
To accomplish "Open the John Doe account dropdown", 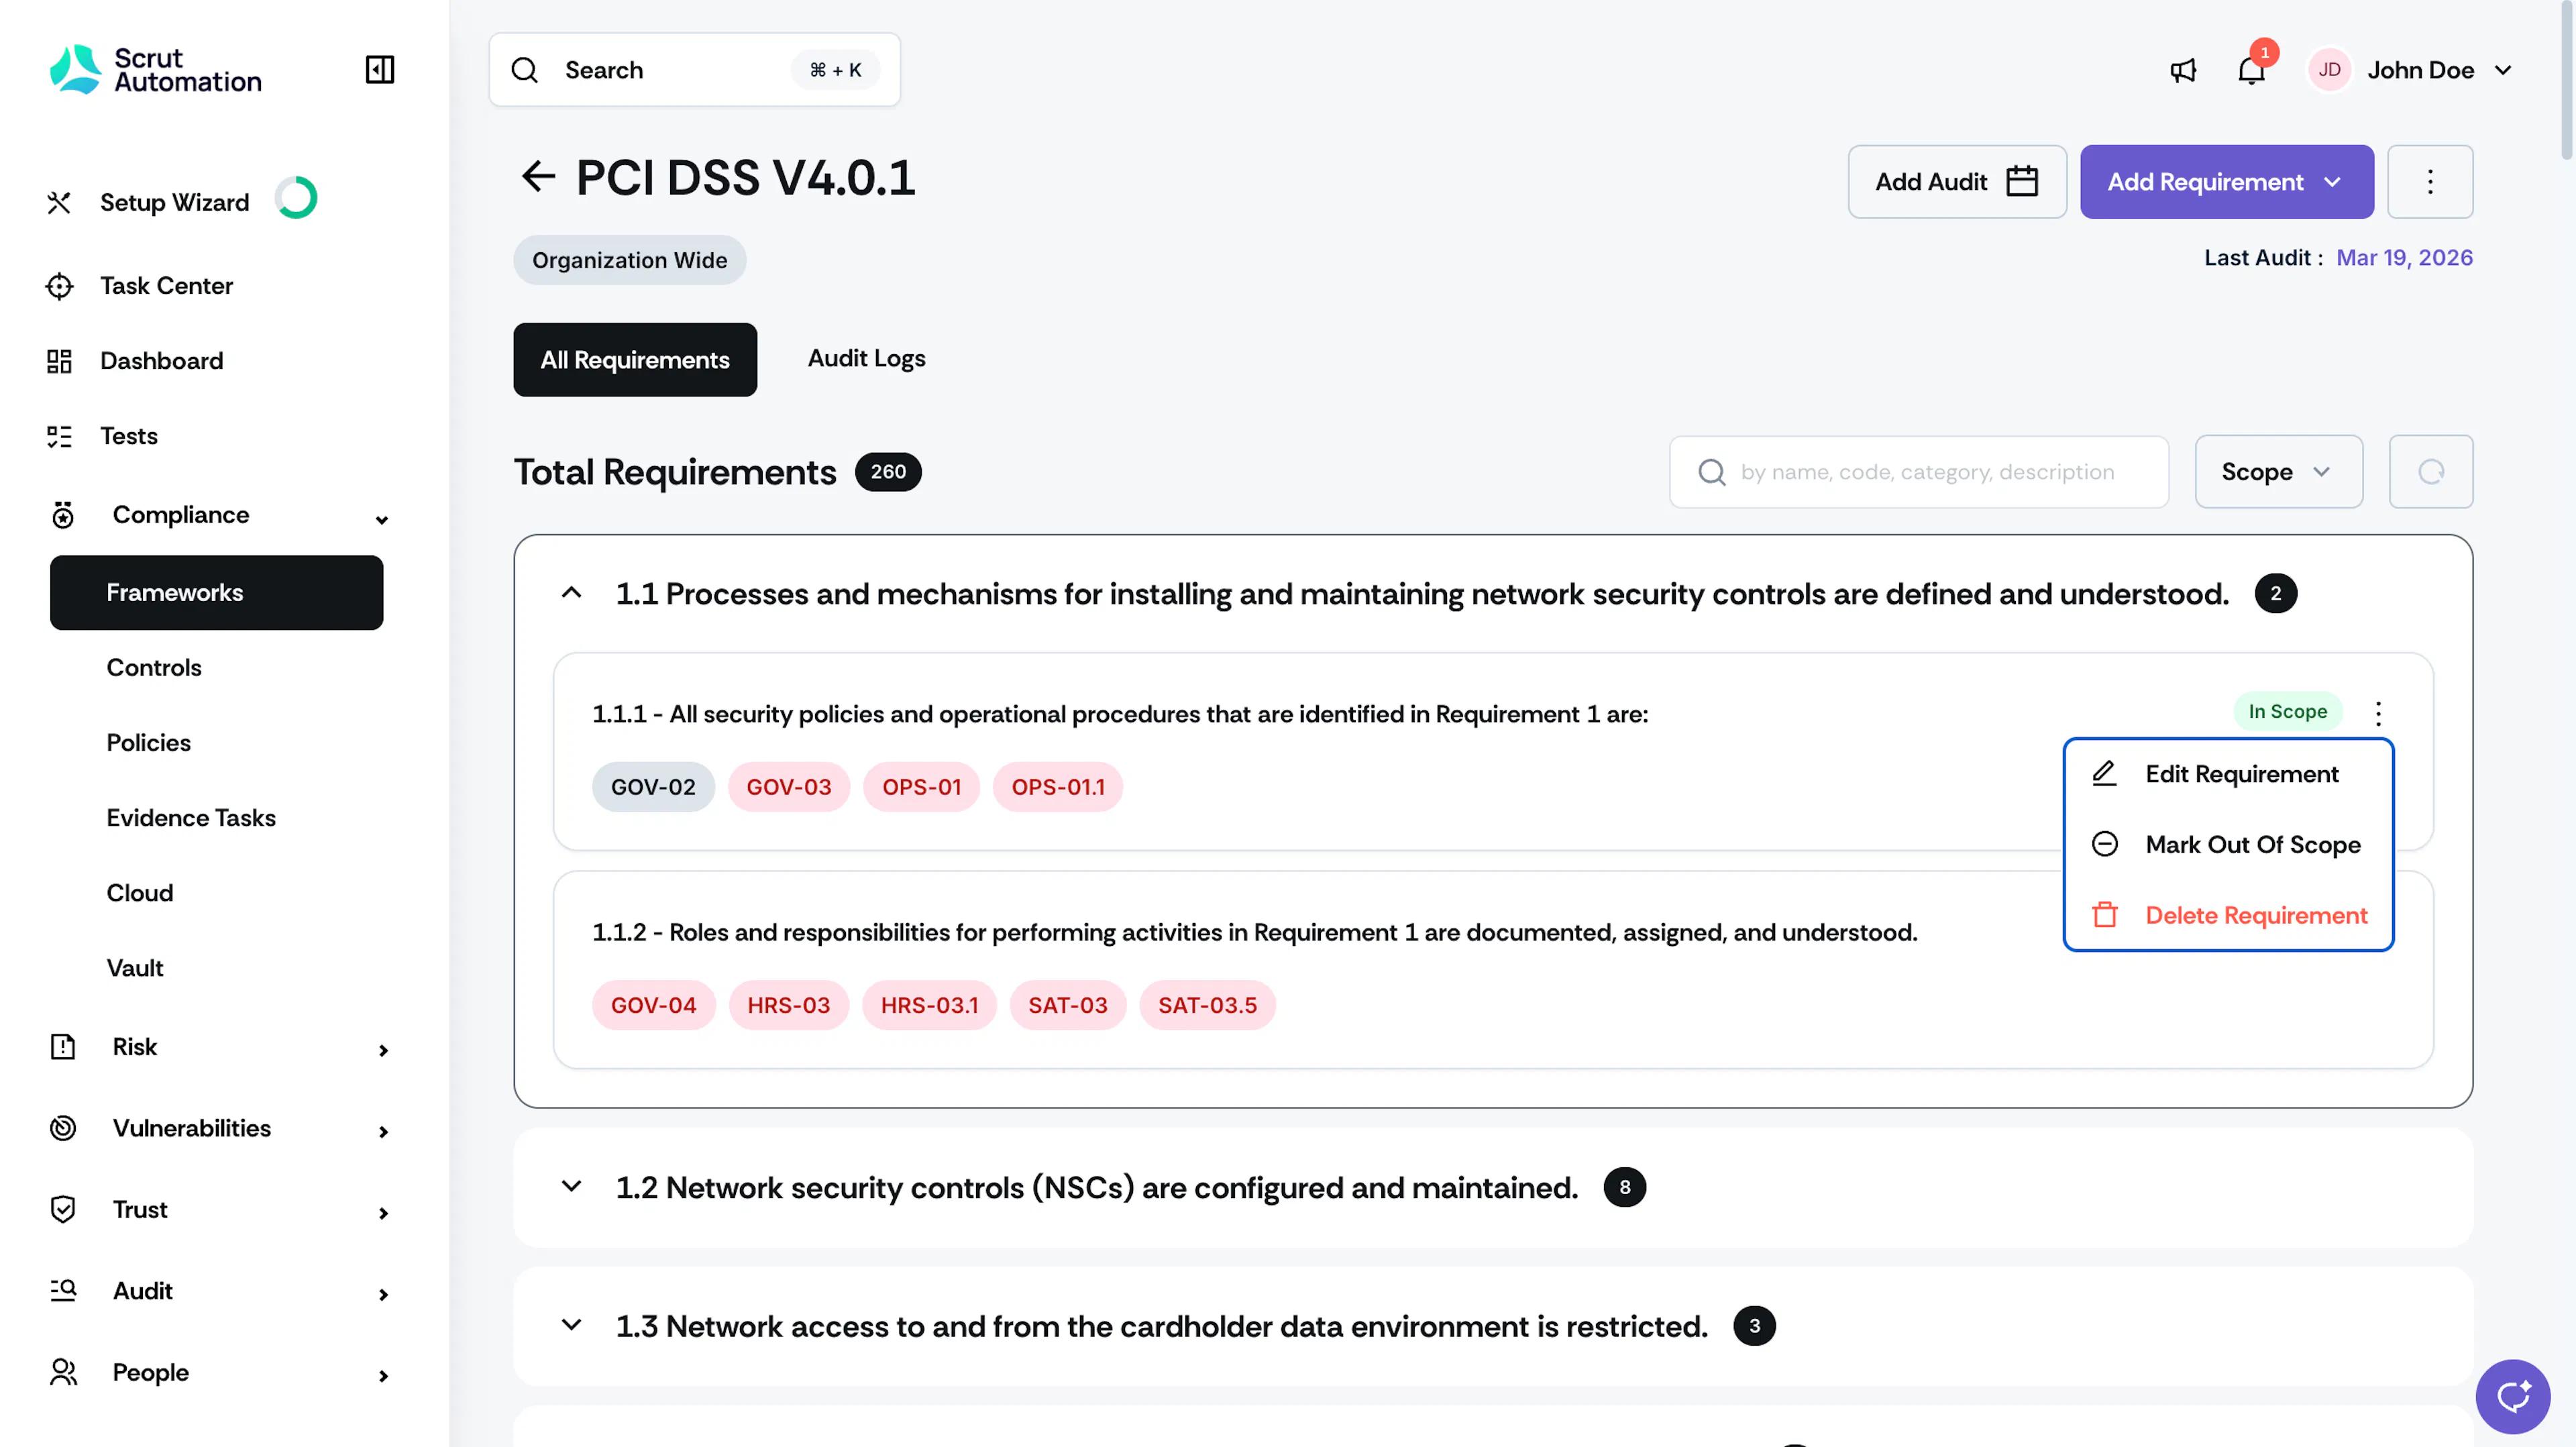I will 2410,70.
